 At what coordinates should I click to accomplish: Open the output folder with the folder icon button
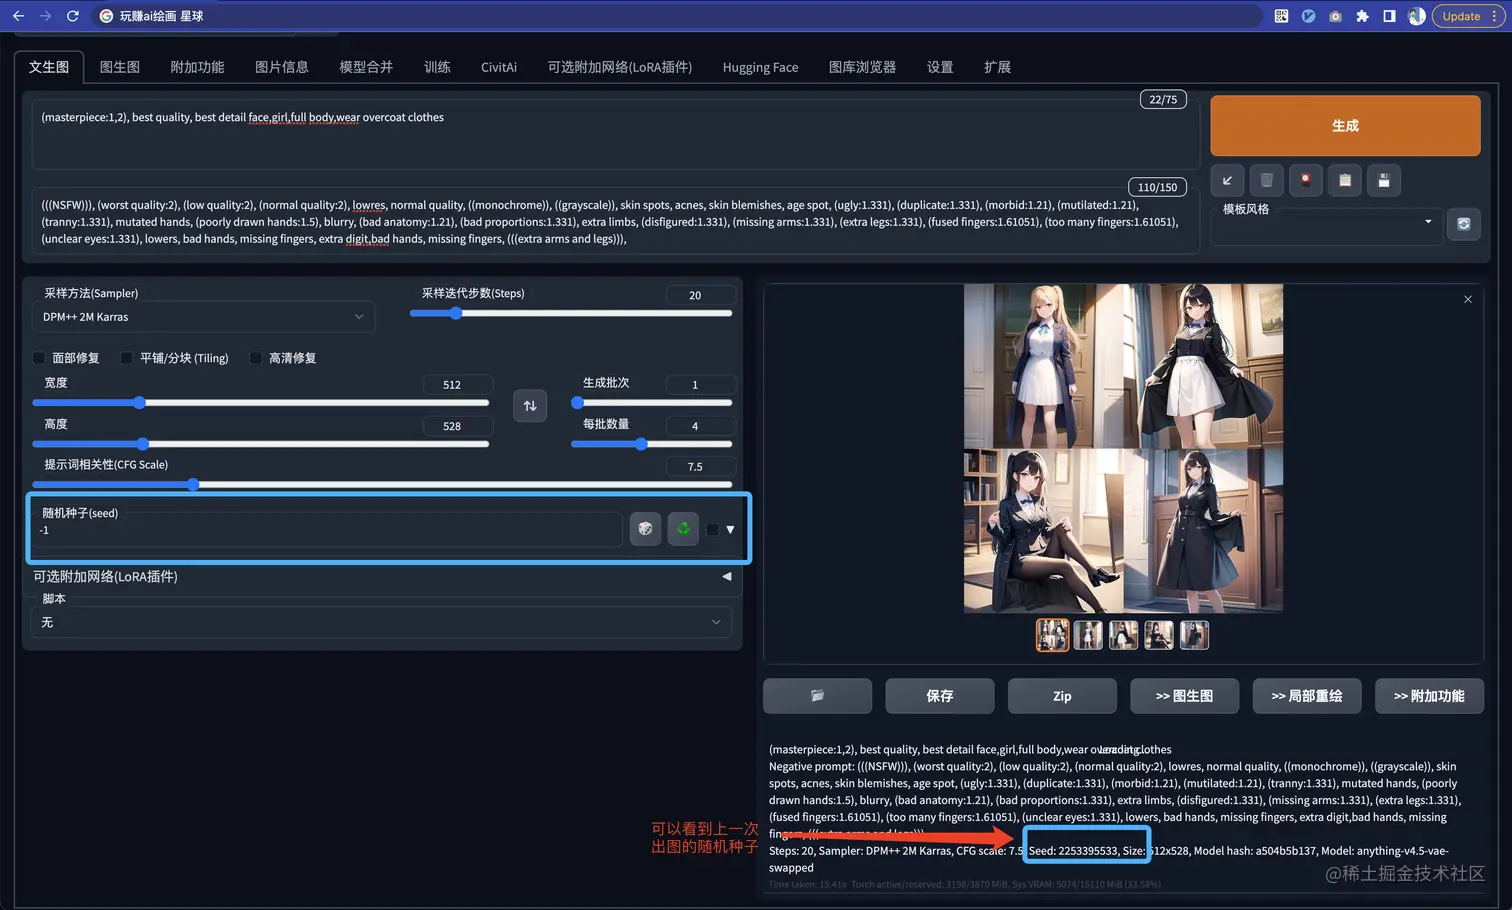pyautogui.click(x=817, y=696)
